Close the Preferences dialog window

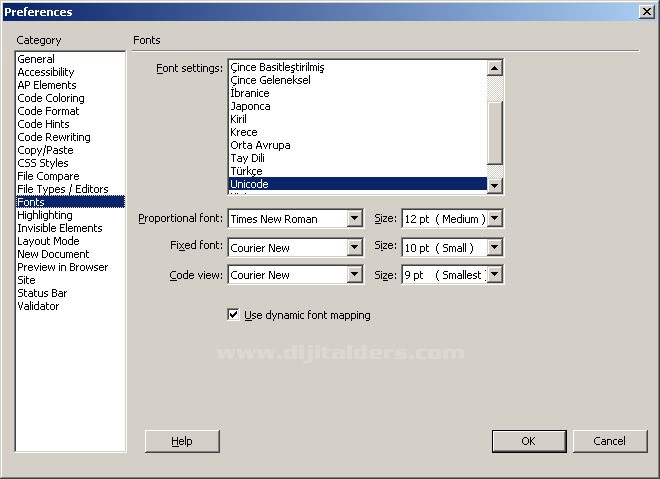point(647,12)
